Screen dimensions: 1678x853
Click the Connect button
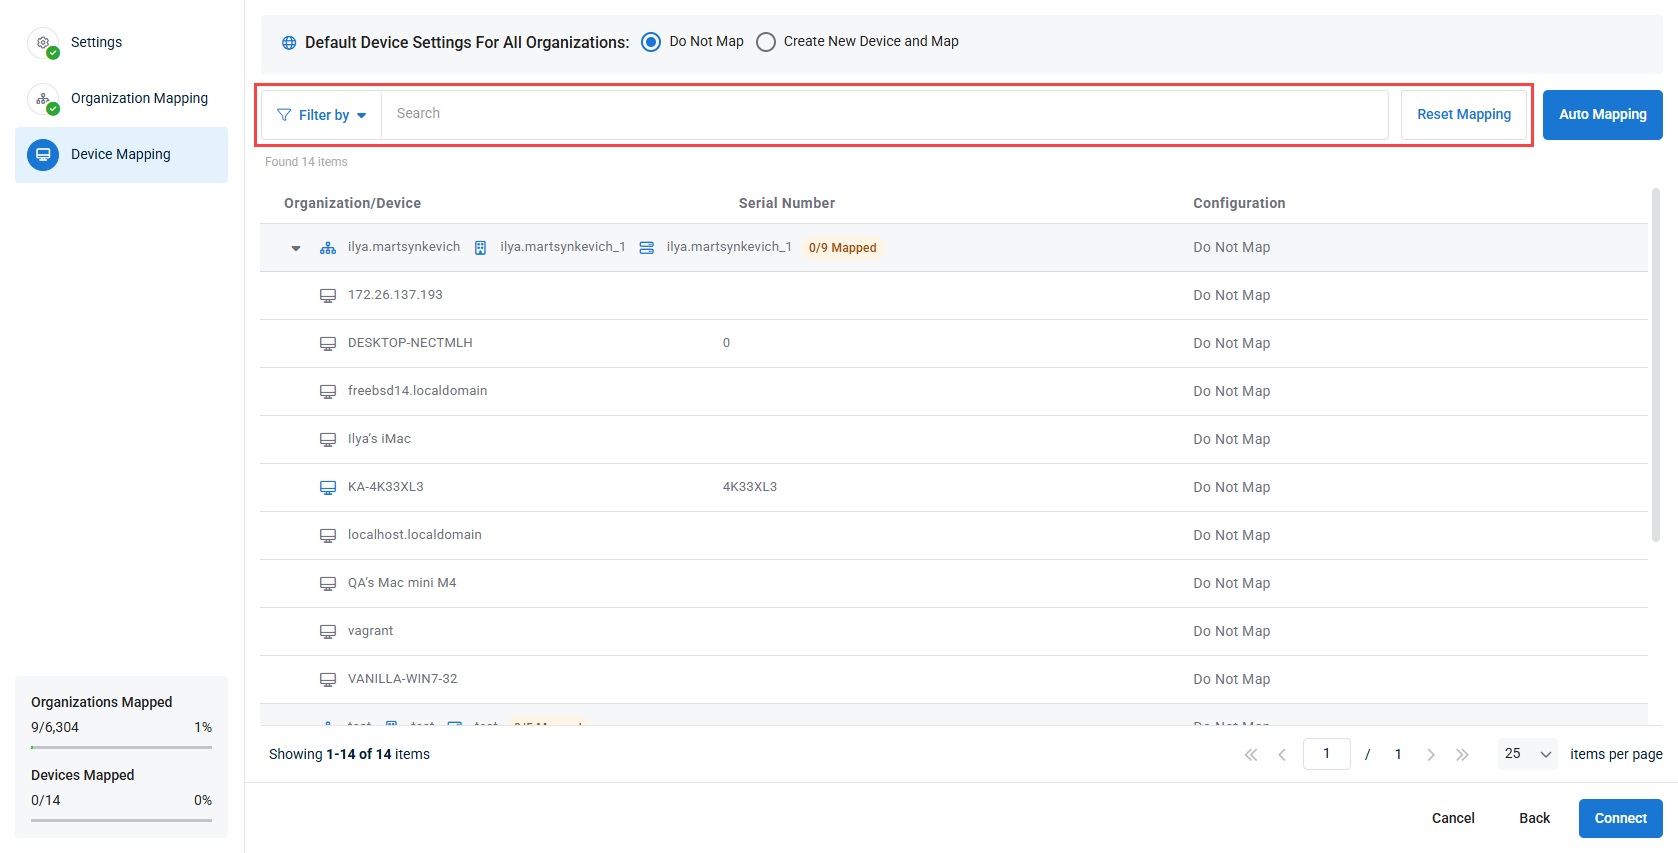tap(1620, 818)
